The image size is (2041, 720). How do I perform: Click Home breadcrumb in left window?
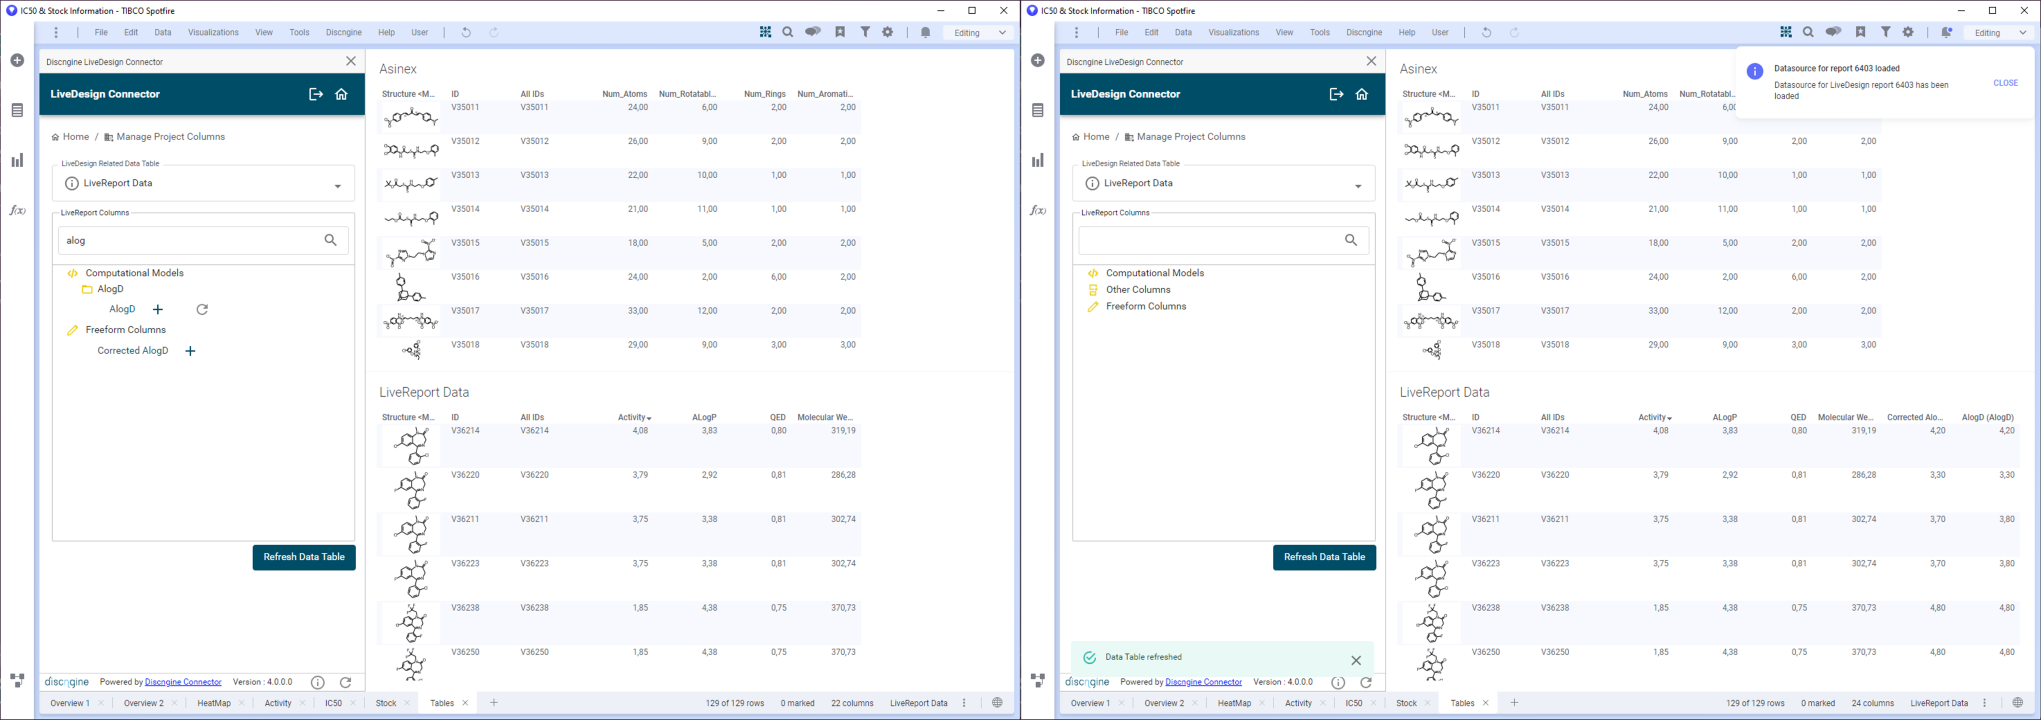coord(70,137)
